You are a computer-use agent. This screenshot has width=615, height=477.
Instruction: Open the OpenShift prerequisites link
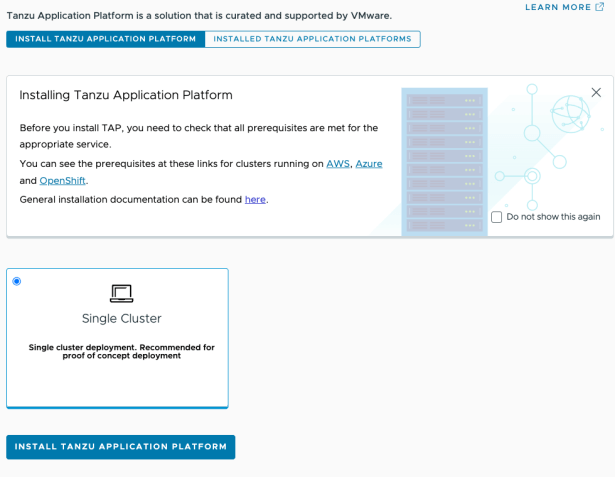pos(62,180)
